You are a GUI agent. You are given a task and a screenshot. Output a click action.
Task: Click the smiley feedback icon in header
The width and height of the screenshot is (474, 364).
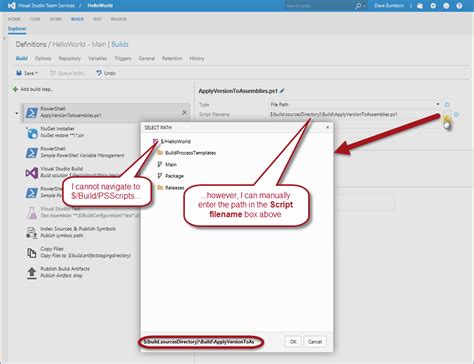pyautogui.click(x=446, y=6)
